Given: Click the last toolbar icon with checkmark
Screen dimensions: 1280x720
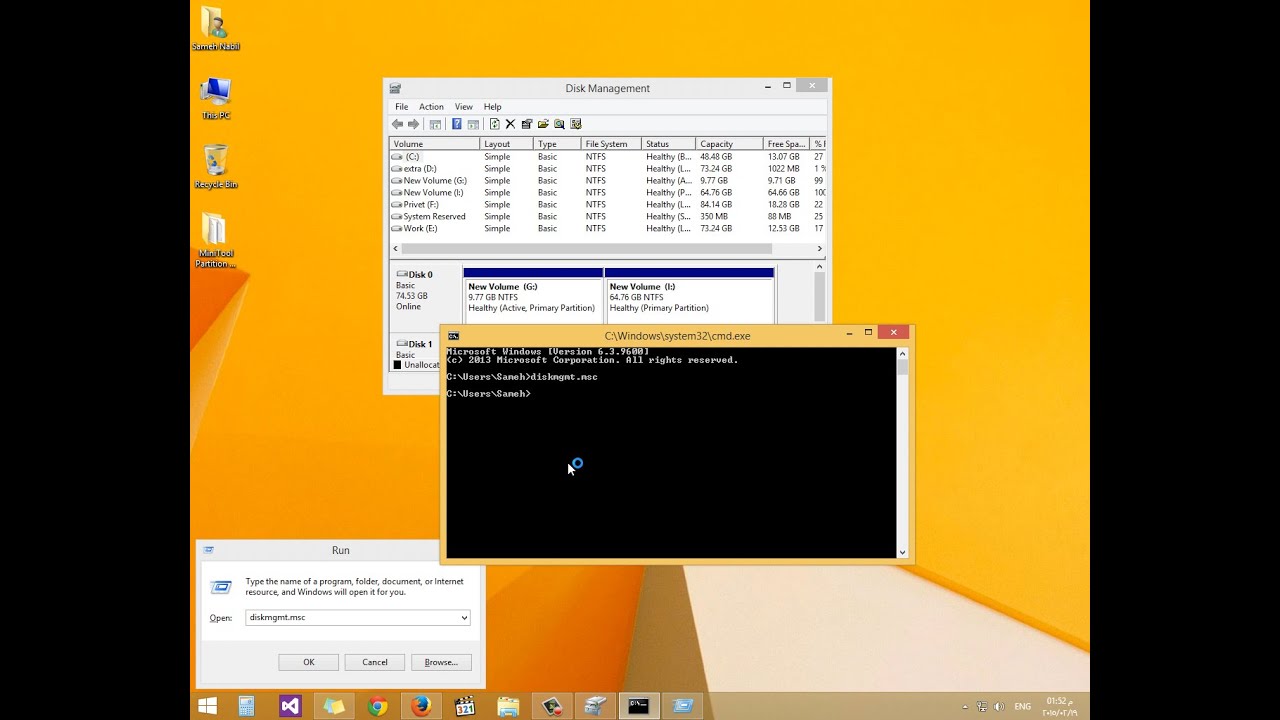Looking at the screenshot, I should [576, 124].
